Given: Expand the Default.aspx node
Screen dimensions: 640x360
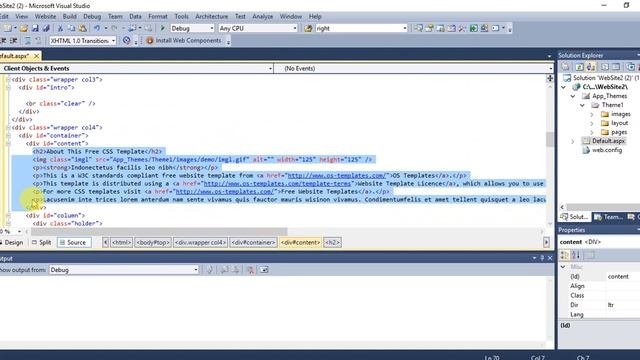Looking at the screenshot, I should [573, 141].
